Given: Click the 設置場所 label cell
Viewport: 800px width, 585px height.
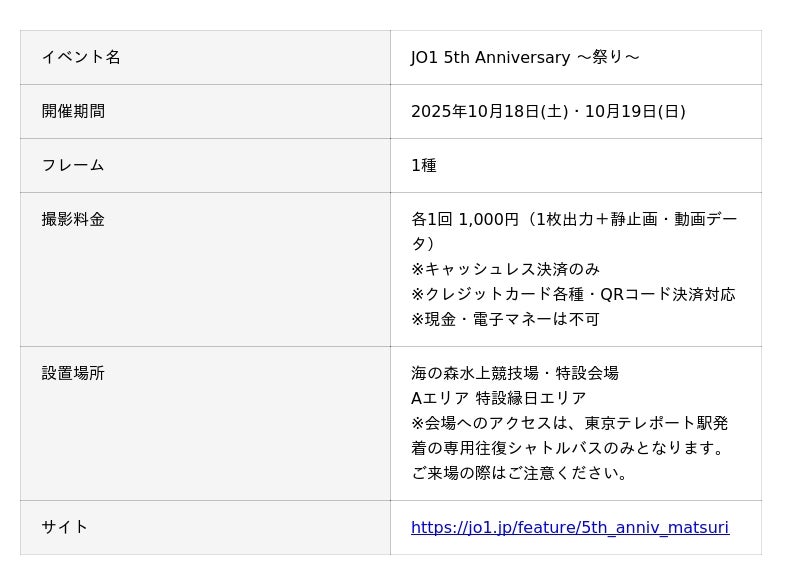Looking at the screenshot, I should click(73, 373).
